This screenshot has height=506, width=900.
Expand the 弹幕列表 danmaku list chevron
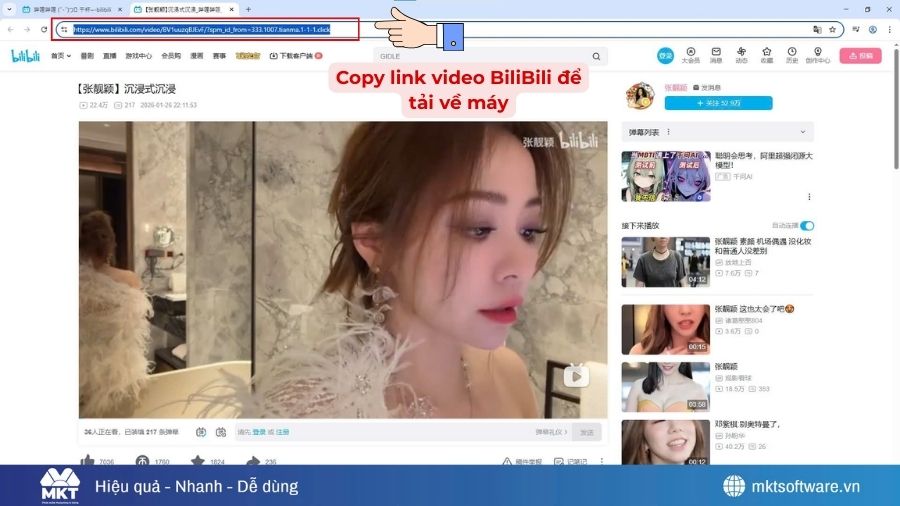coord(802,132)
